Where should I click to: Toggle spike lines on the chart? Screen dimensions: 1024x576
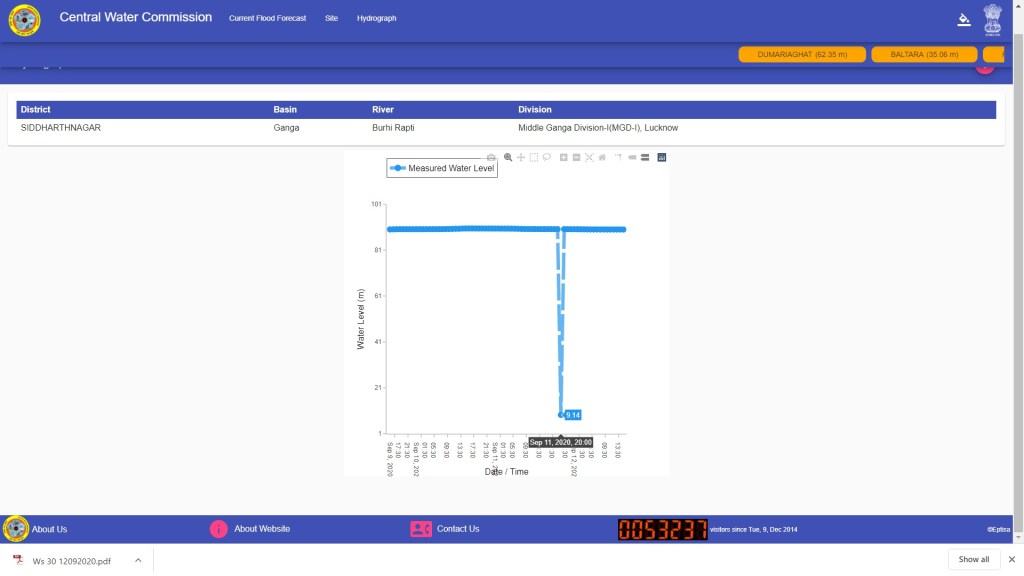[618, 157]
